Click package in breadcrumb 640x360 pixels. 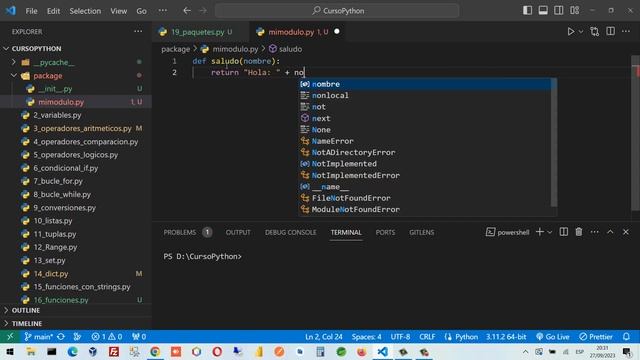pos(176,49)
